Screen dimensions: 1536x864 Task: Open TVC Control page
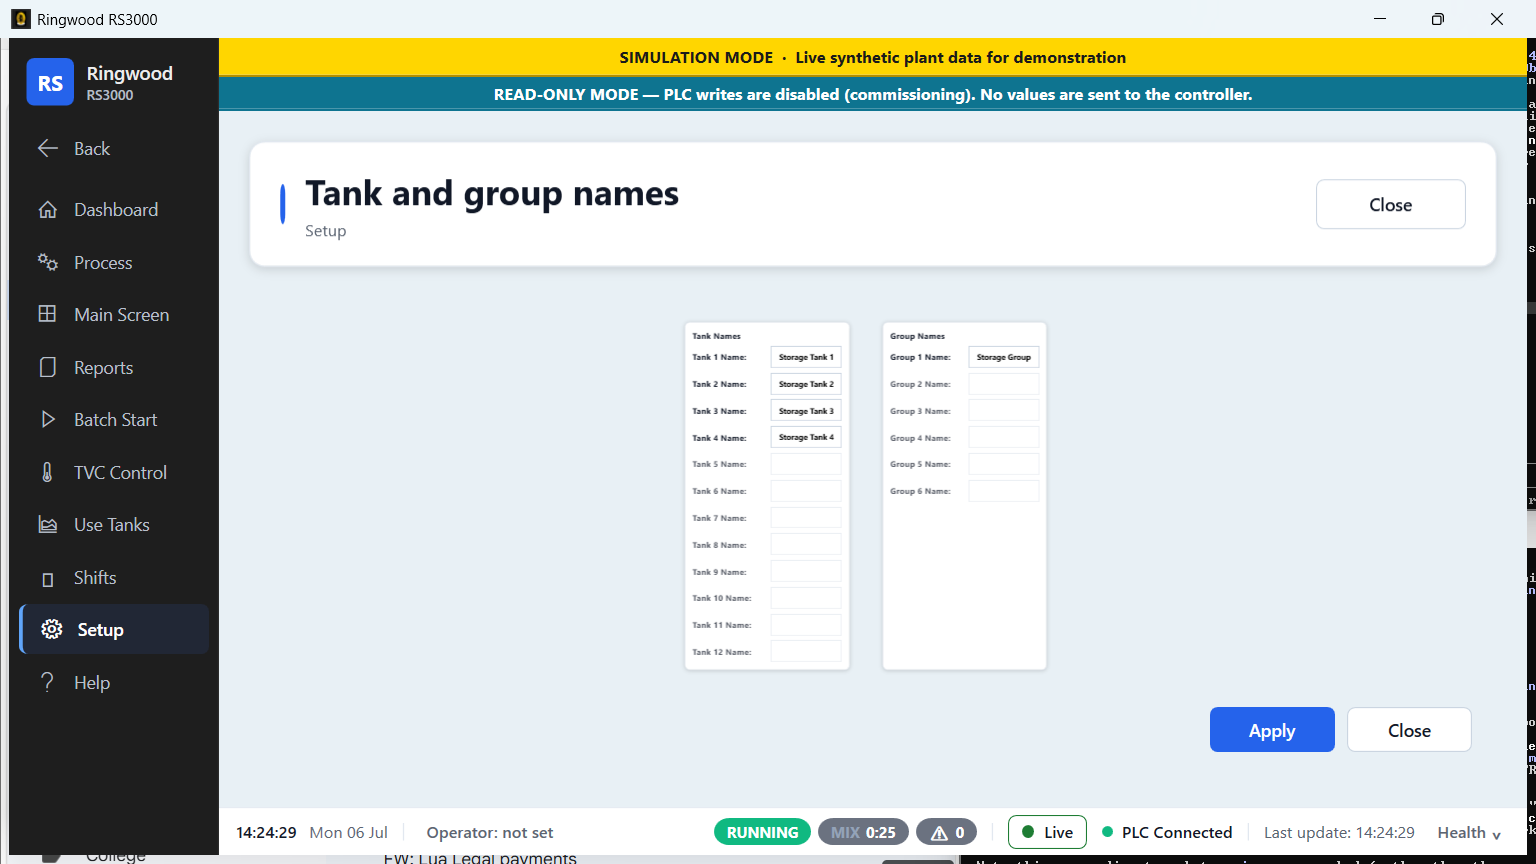click(114, 472)
